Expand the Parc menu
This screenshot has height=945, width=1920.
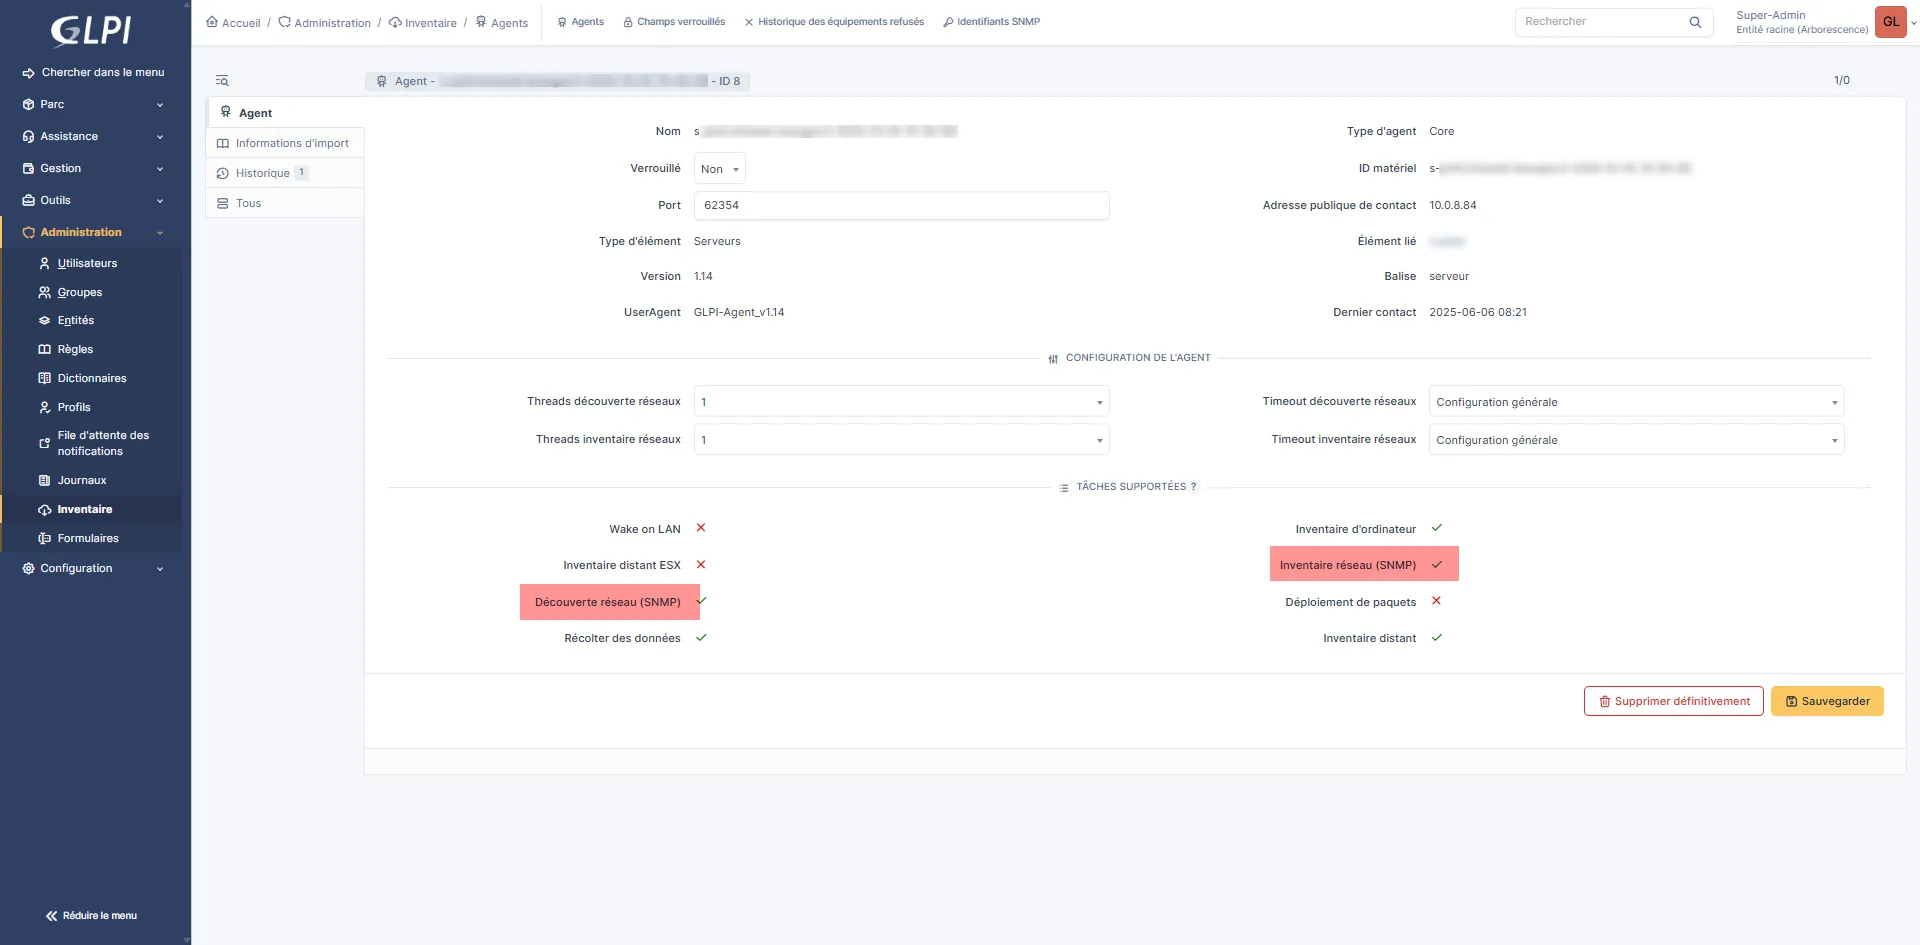93,104
